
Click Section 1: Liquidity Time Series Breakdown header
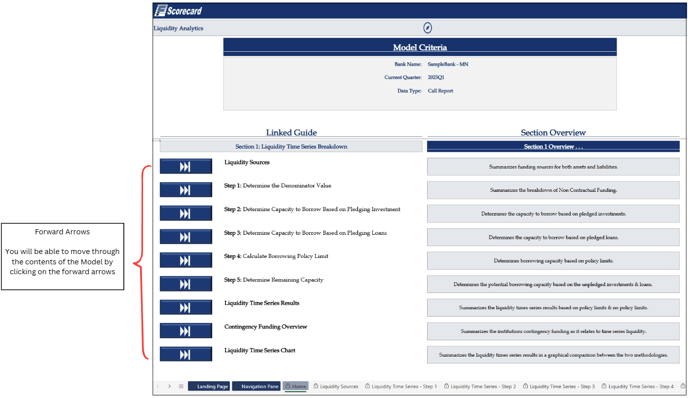point(291,147)
